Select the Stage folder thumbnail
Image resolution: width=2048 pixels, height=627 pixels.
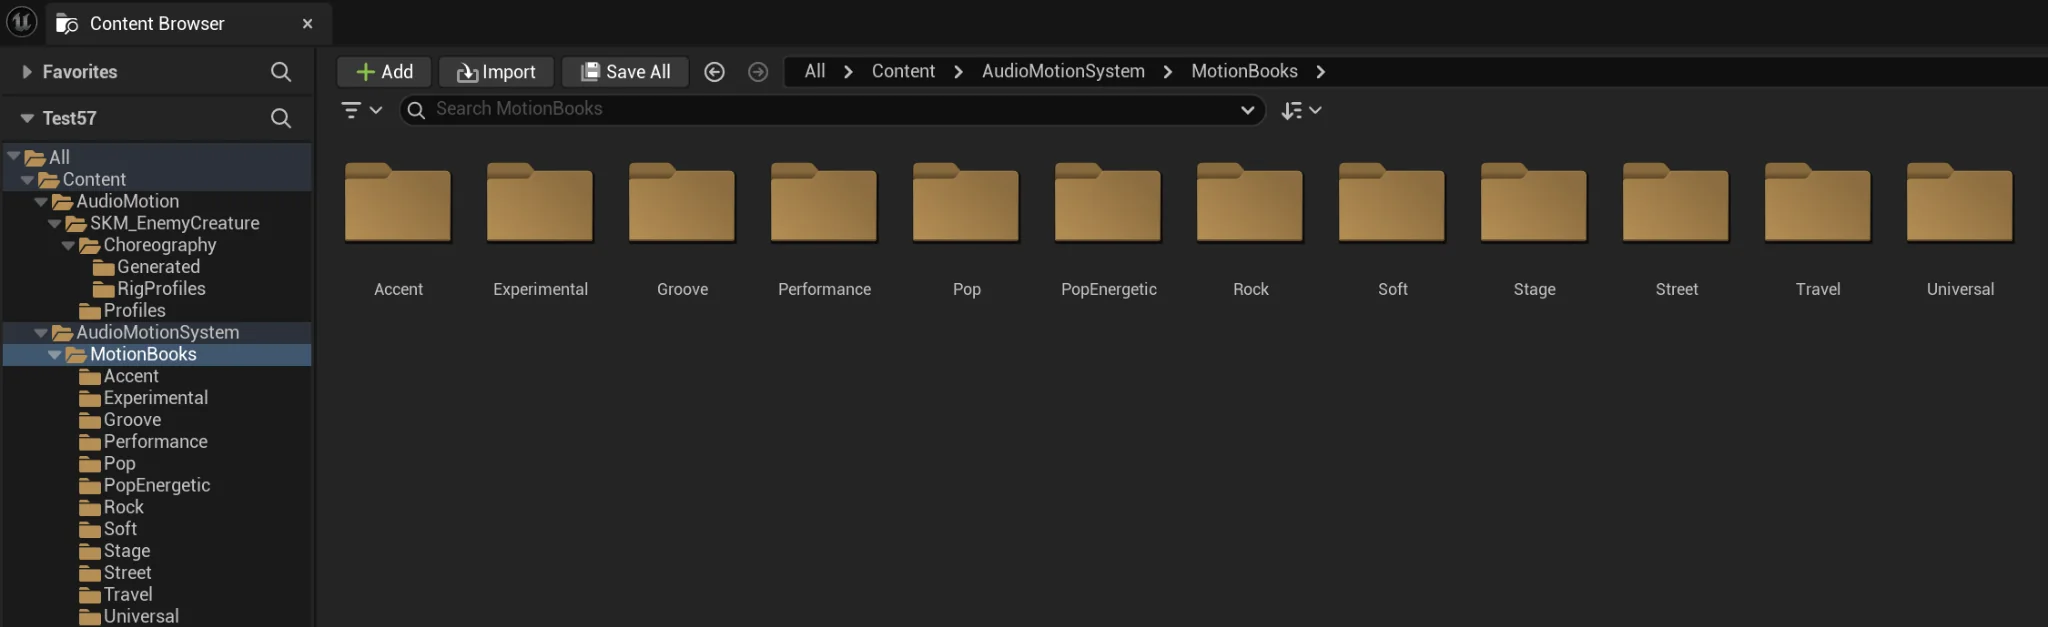[x=1534, y=203]
